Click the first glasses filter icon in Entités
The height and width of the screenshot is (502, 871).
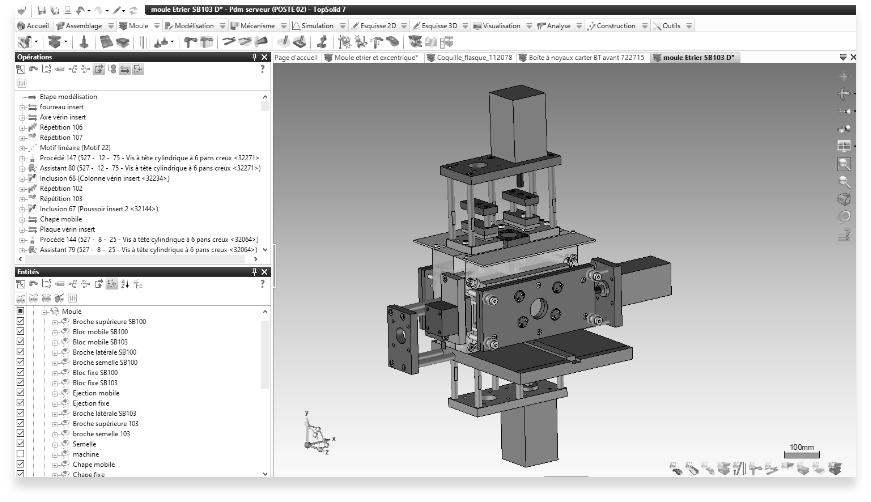click(x=21, y=298)
